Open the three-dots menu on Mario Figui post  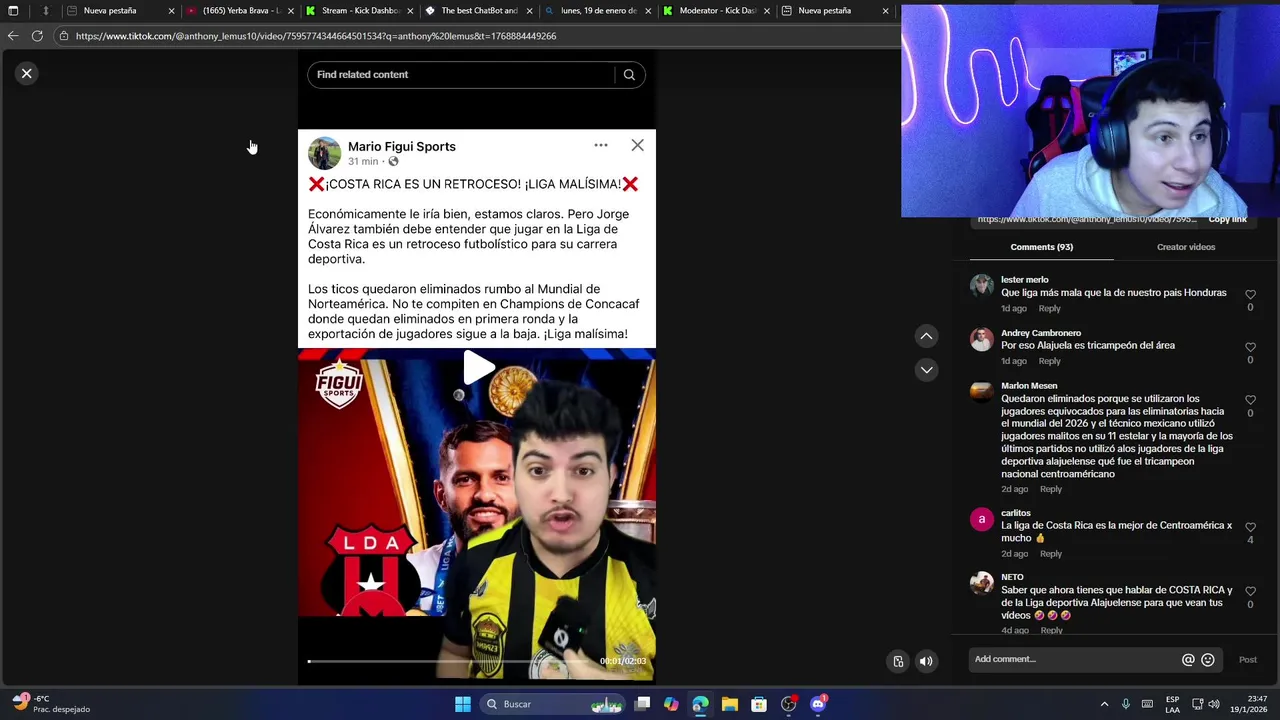tap(601, 146)
